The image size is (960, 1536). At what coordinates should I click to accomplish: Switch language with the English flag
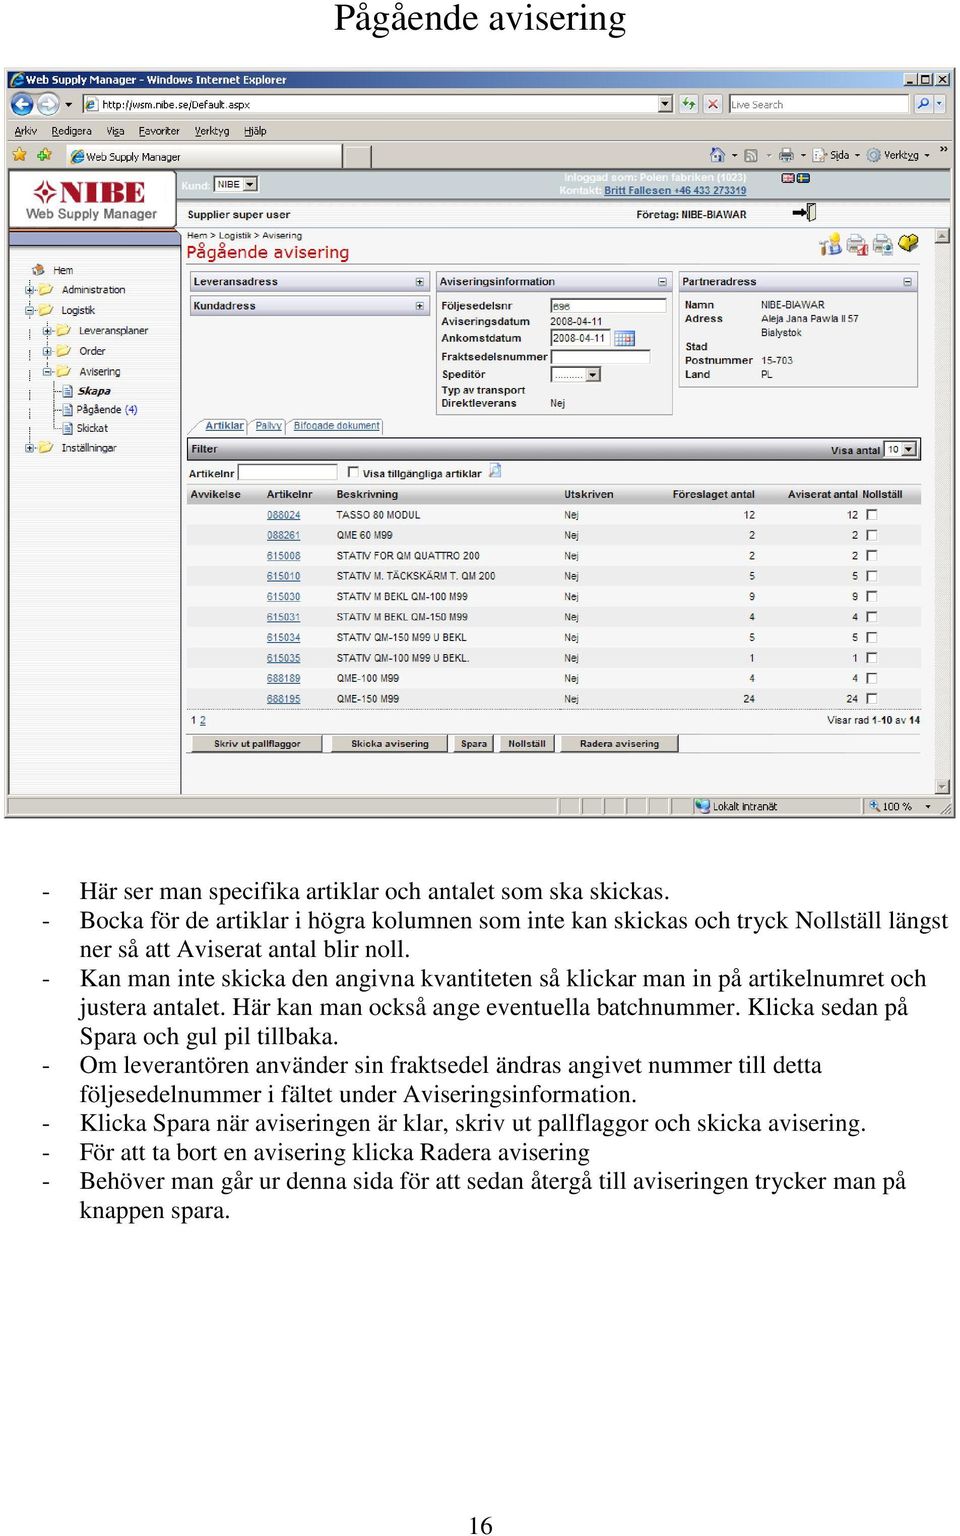pos(788,178)
